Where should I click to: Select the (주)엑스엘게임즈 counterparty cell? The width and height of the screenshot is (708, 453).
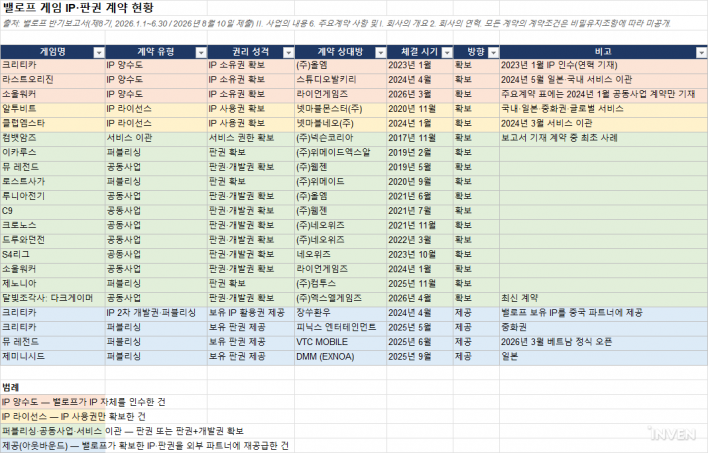[340, 298]
